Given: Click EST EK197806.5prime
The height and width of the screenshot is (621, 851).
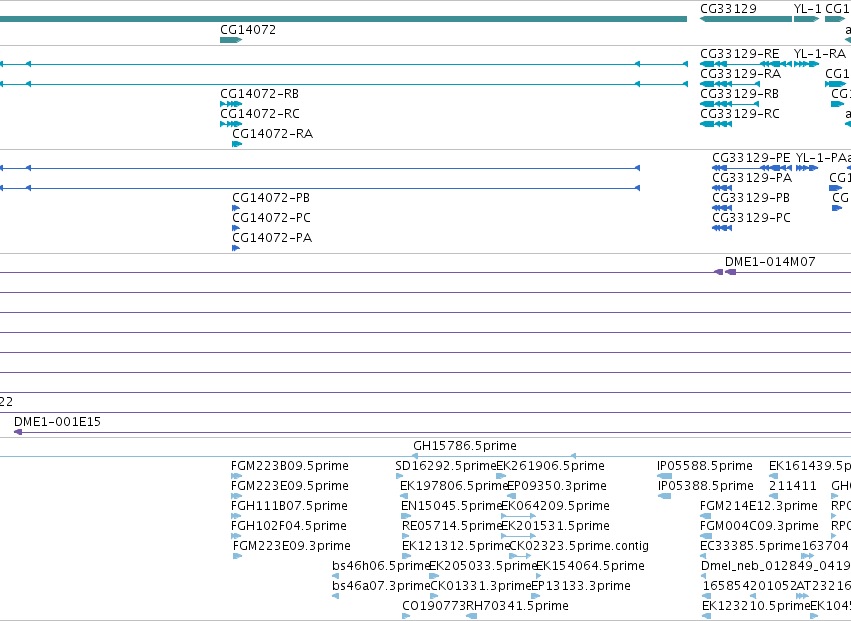Looking at the screenshot, I should click(x=453, y=486).
